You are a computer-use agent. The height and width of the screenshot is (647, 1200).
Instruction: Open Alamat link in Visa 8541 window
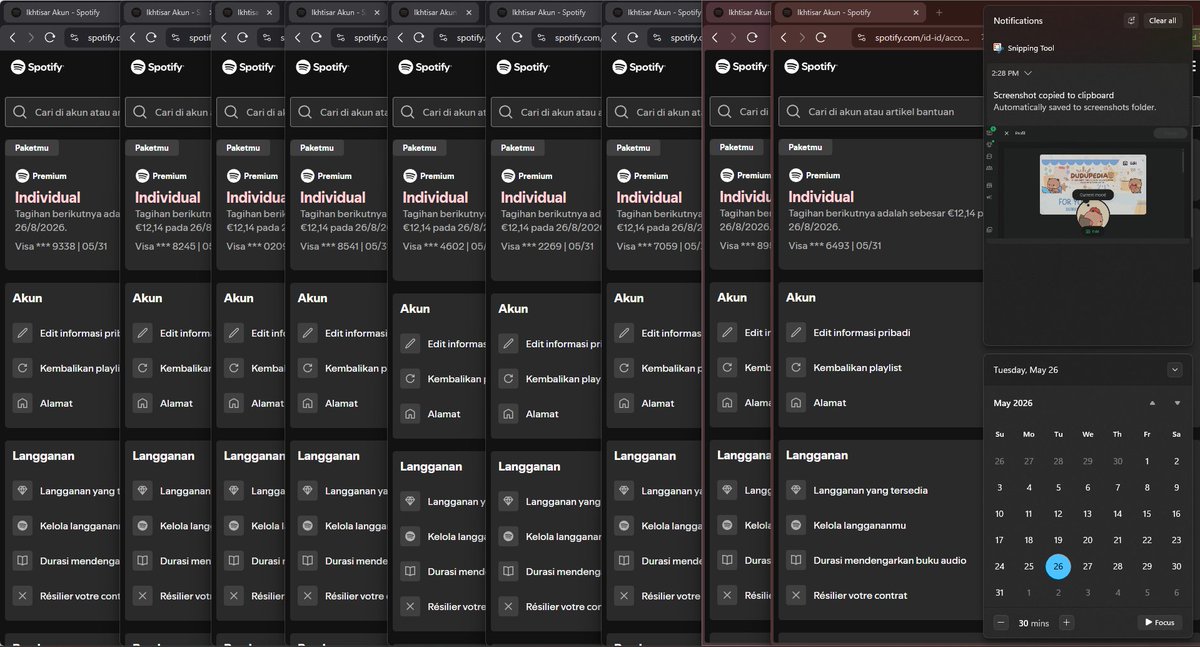(341, 403)
